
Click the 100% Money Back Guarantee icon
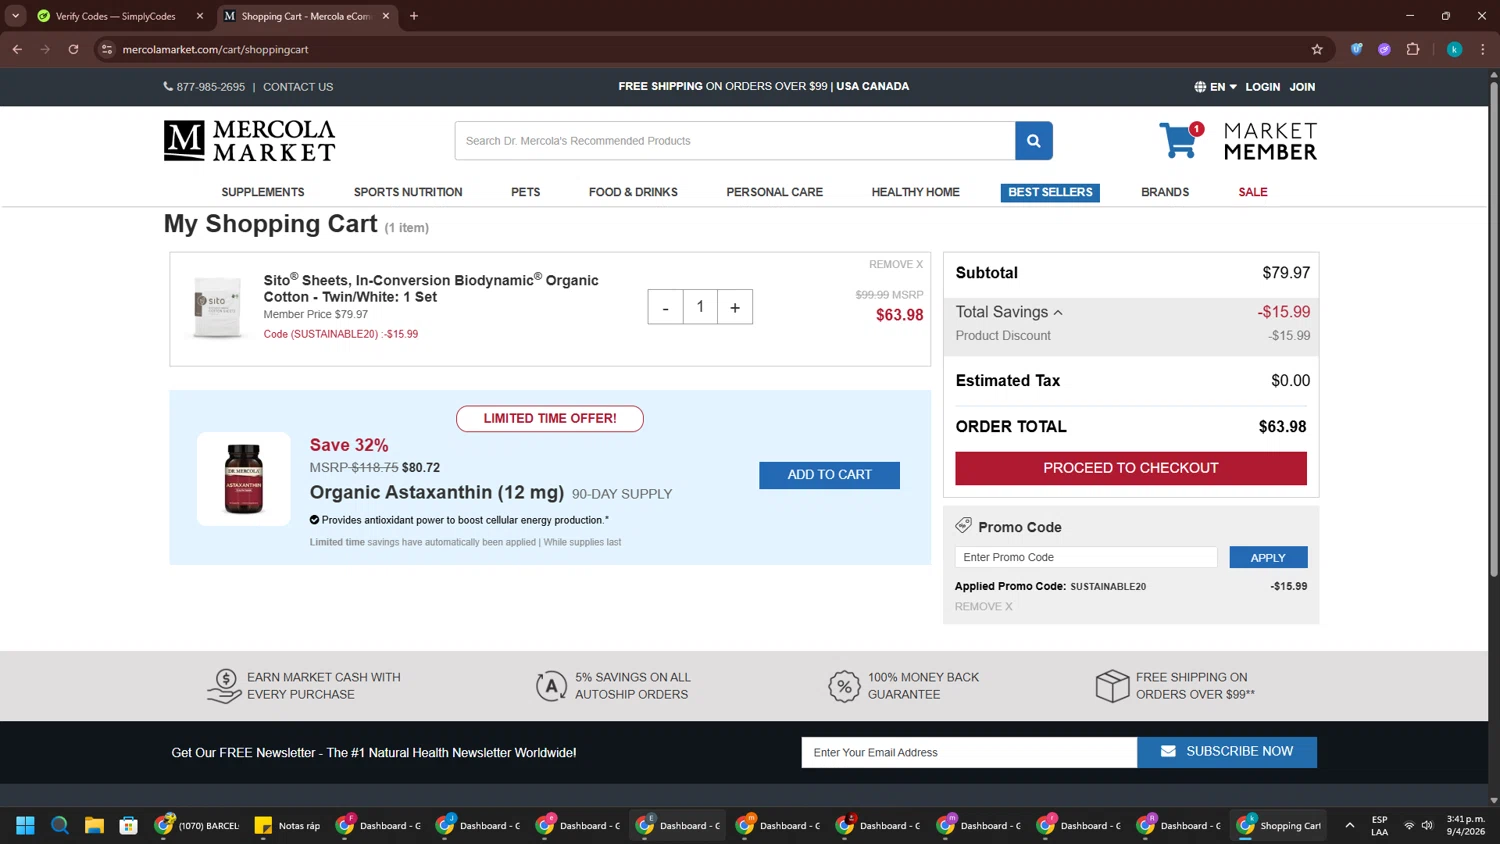[x=844, y=686]
